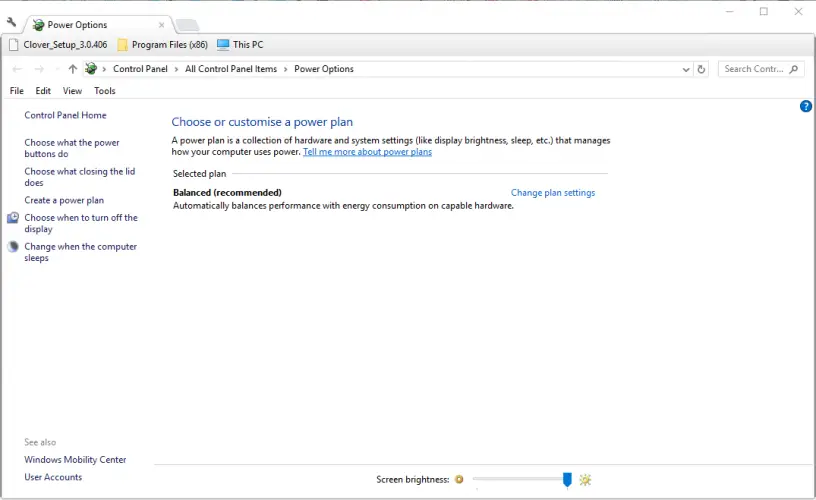Click the refresh button beside address bar
The height and width of the screenshot is (500, 816).
(x=702, y=69)
